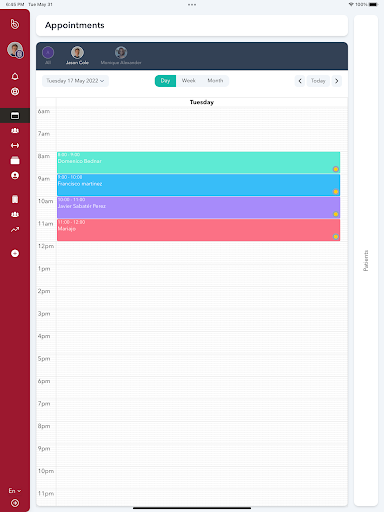The width and height of the screenshot is (384, 512).
Task: Click status dot on Domenico Bednar appointment
Action: (336, 169)
